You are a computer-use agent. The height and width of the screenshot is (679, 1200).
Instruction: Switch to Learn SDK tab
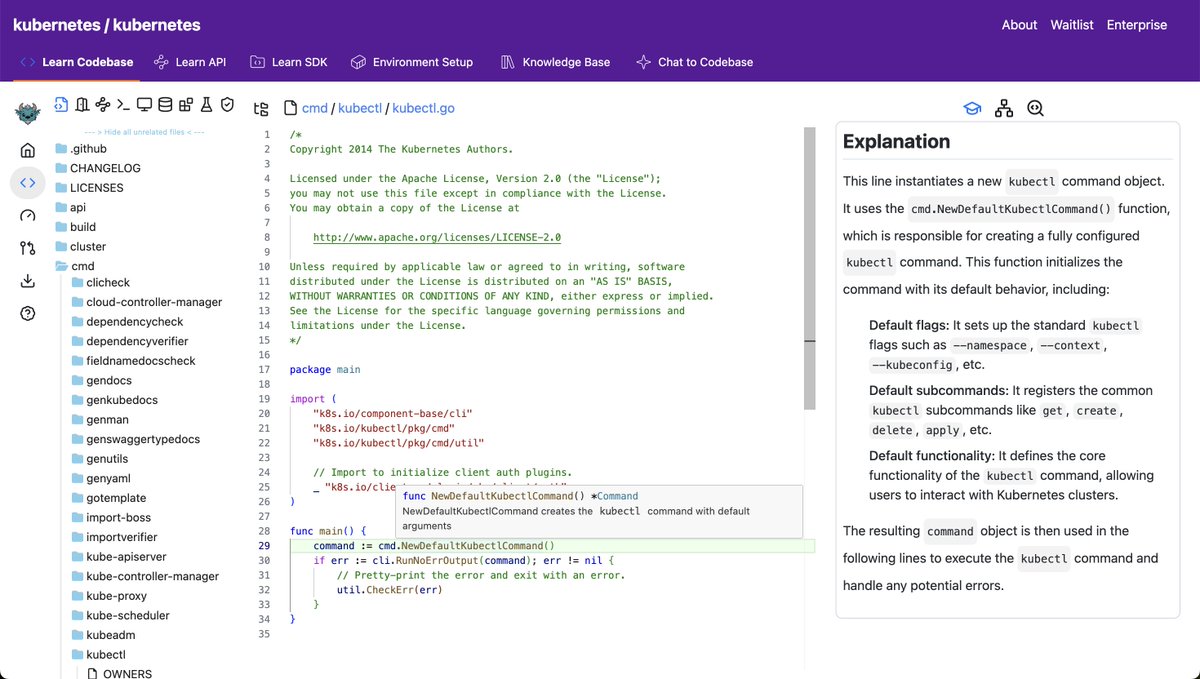tap(289, 62)
